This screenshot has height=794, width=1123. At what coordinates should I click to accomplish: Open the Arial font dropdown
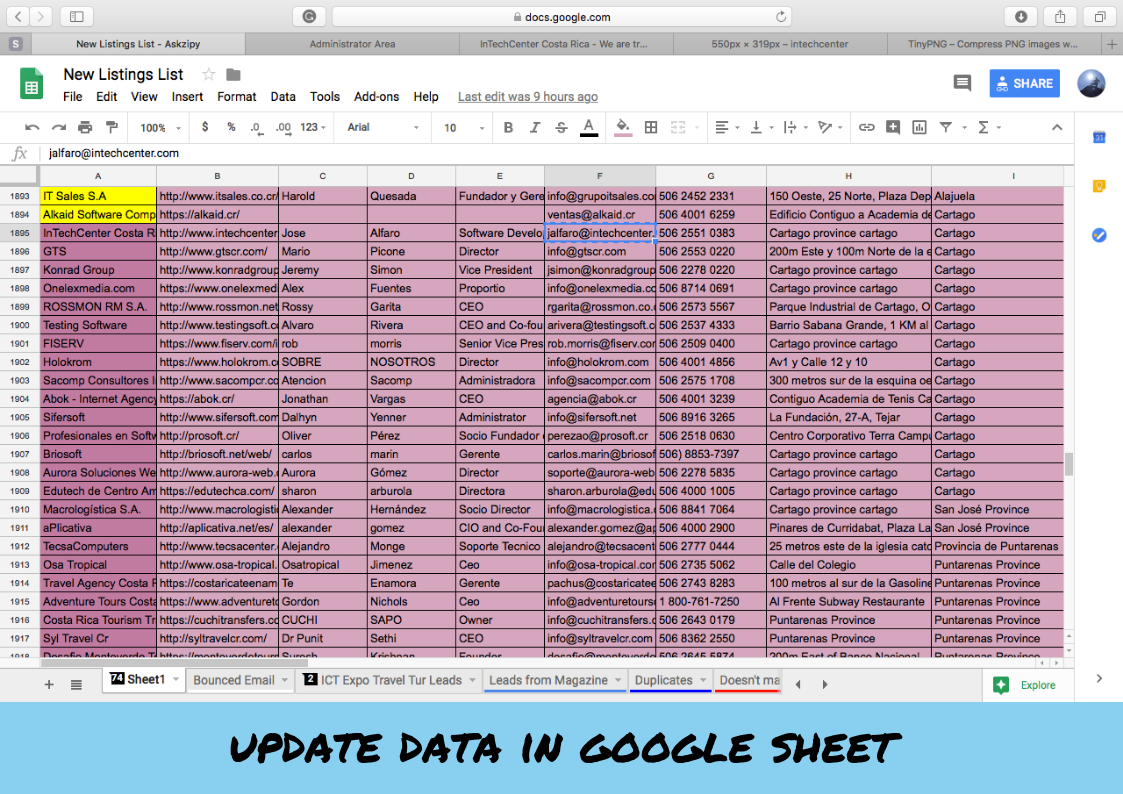pos(384,128)
